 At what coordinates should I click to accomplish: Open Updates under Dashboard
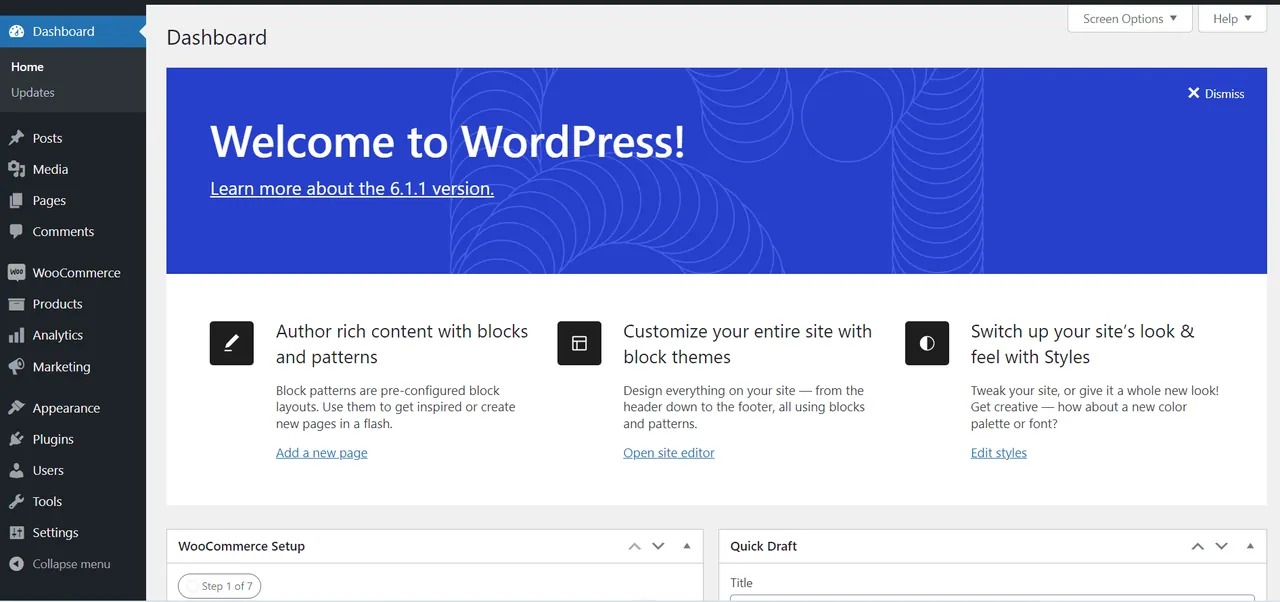tap(33, 92)
